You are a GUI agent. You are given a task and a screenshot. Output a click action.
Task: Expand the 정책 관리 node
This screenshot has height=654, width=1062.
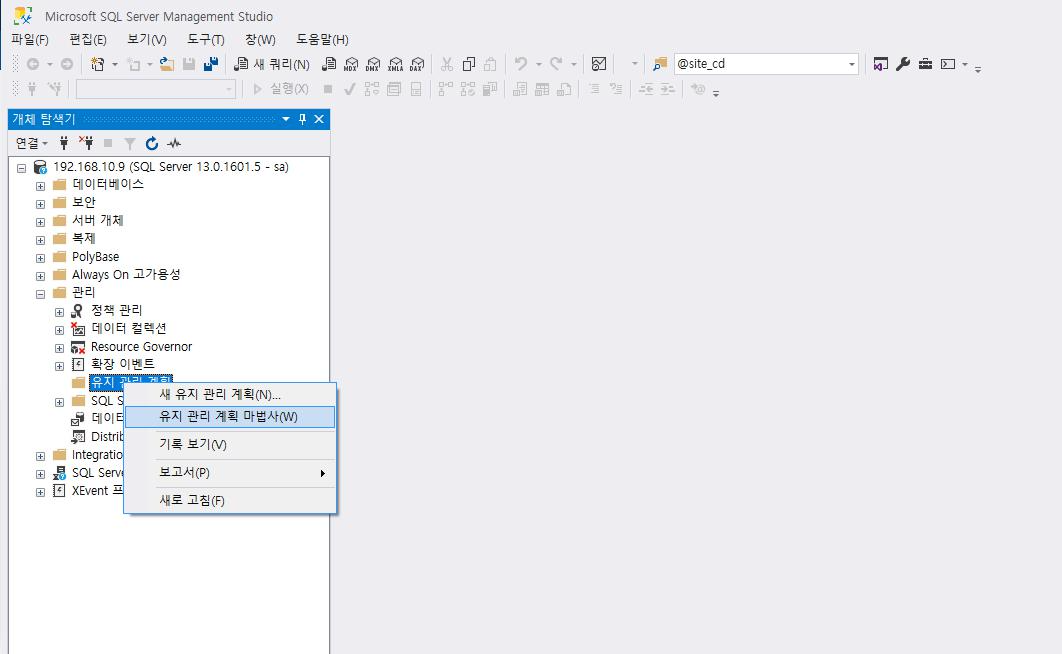(60, 312)
